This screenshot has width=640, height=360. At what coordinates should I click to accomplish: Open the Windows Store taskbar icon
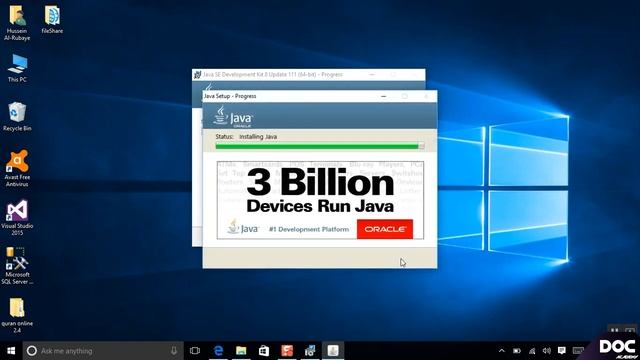pos(264,351)
